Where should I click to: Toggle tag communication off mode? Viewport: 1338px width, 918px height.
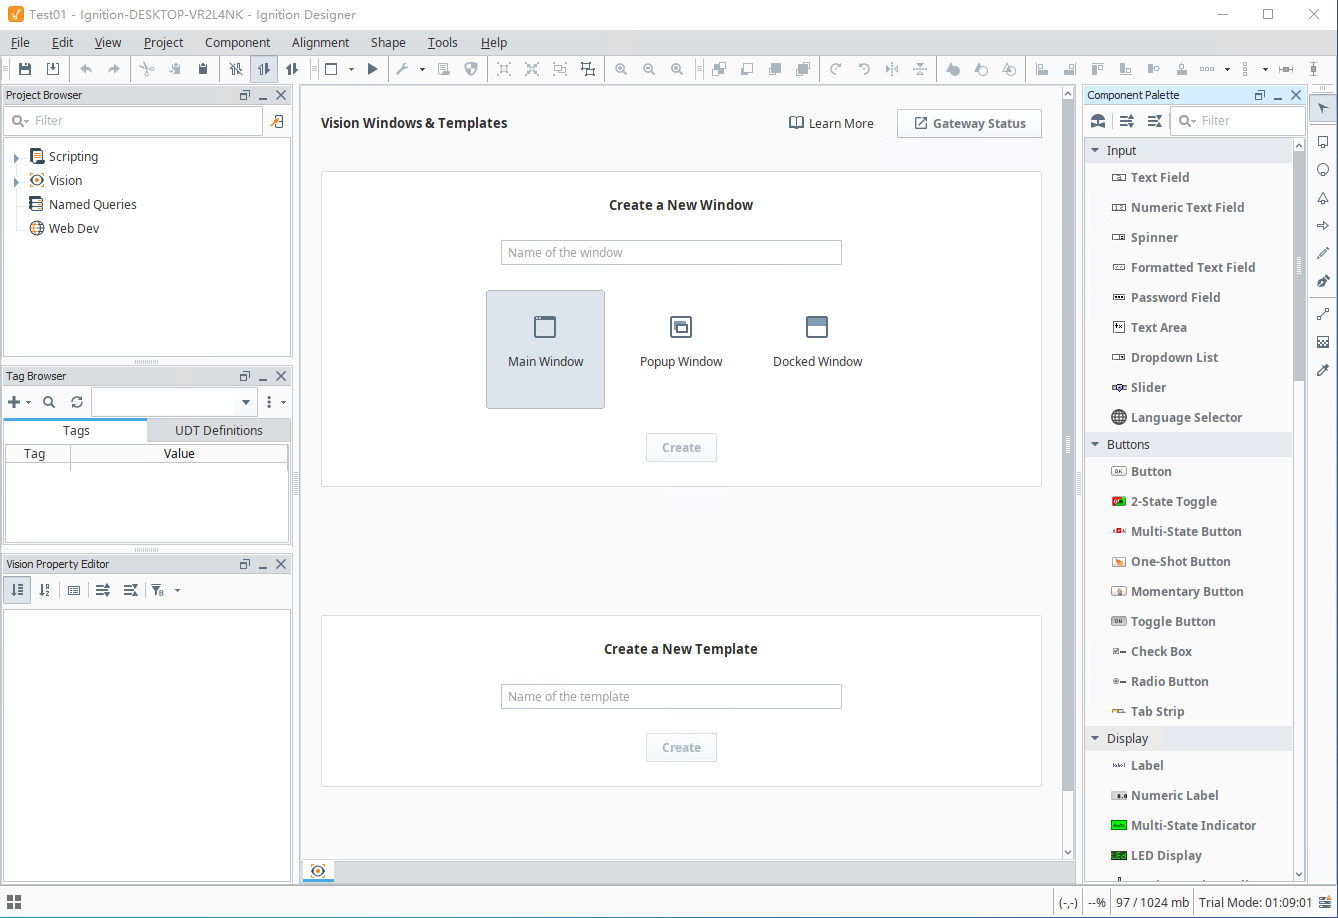coord(236,69)
